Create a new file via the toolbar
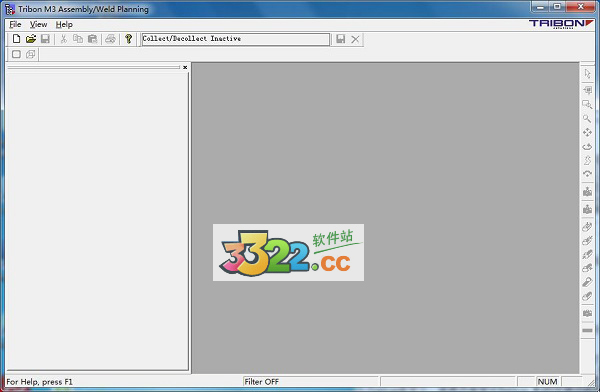Viewport: 600px width, 392px height. [16, 39]
